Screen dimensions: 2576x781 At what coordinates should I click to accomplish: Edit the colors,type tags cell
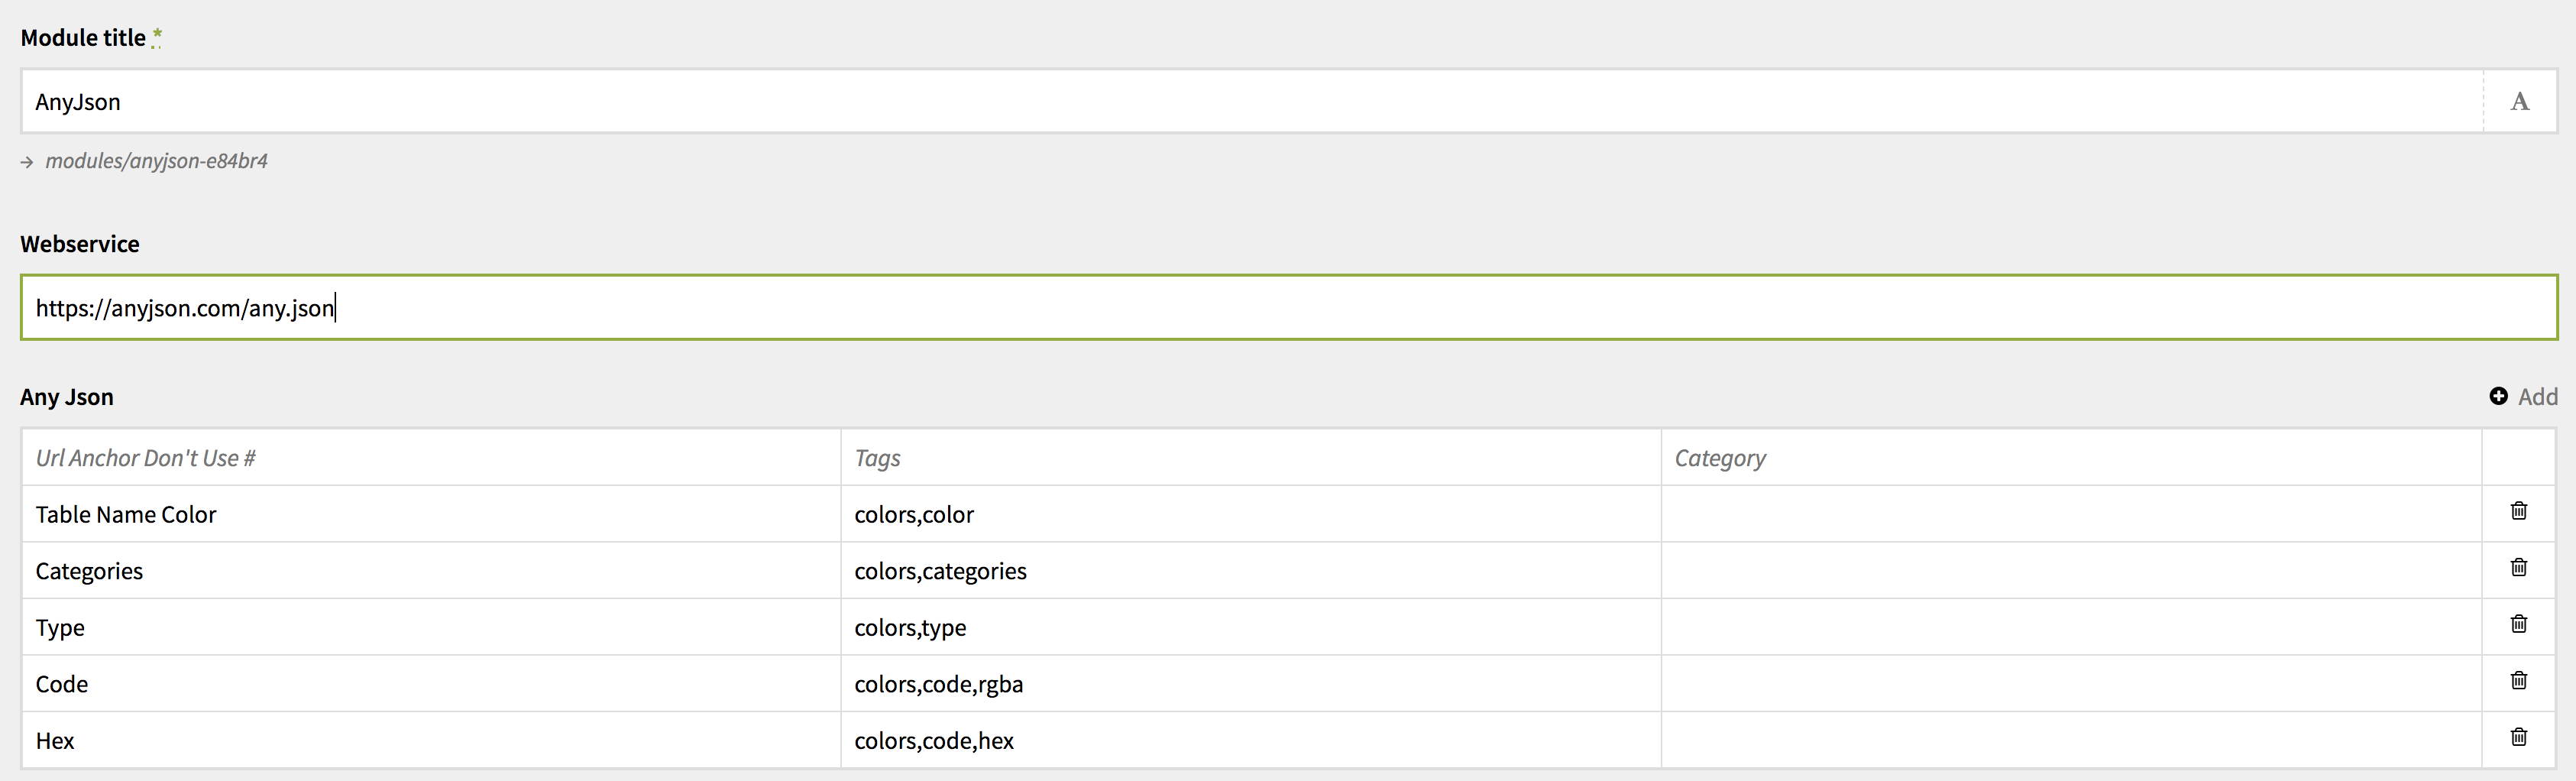click(x=1250, y=627)
